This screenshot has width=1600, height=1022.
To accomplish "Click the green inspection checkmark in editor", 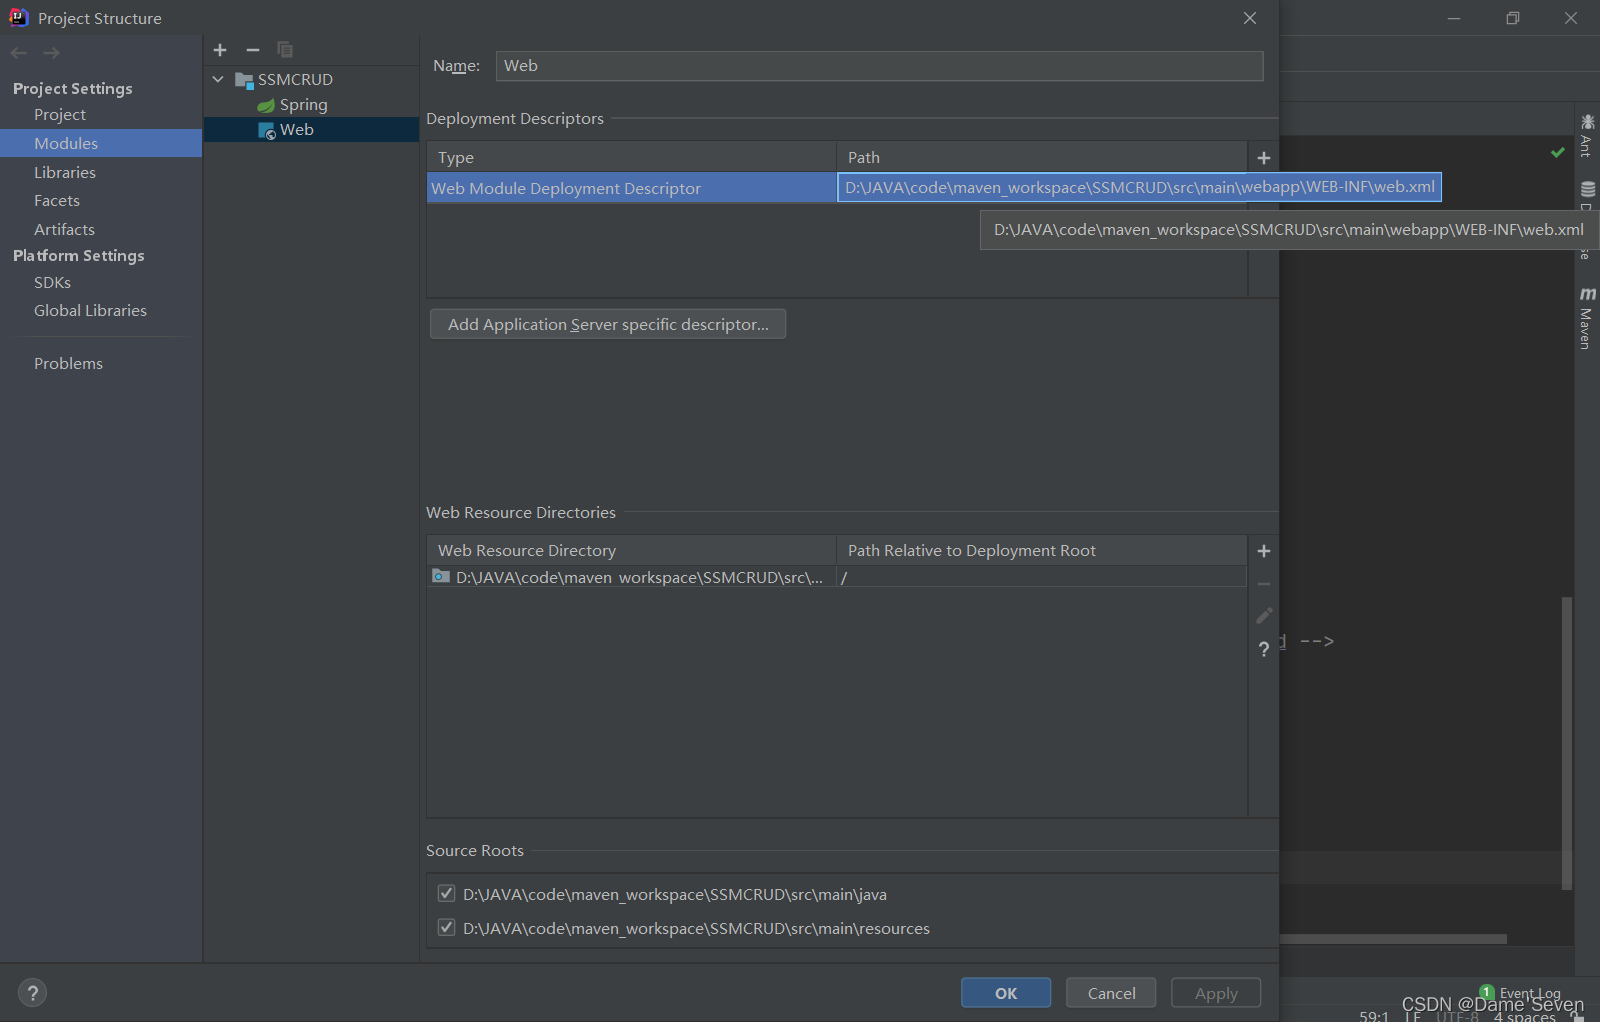I will click(1558, 152).
